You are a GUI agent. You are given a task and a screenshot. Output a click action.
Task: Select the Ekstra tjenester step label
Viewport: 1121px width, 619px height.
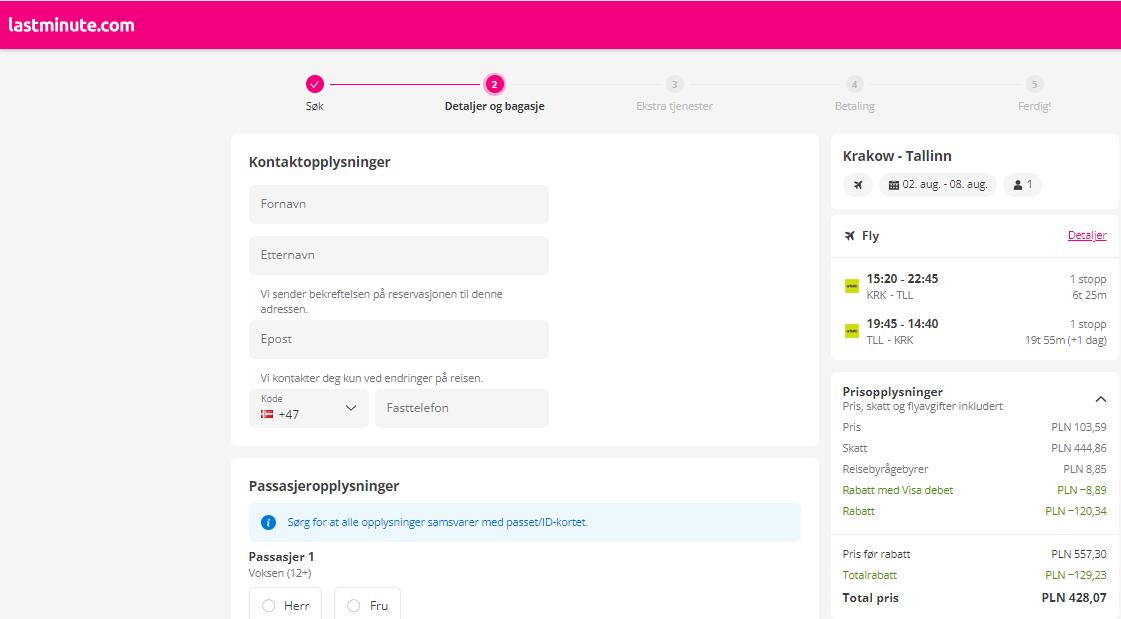pyautogui.click(x=674, y=106)
